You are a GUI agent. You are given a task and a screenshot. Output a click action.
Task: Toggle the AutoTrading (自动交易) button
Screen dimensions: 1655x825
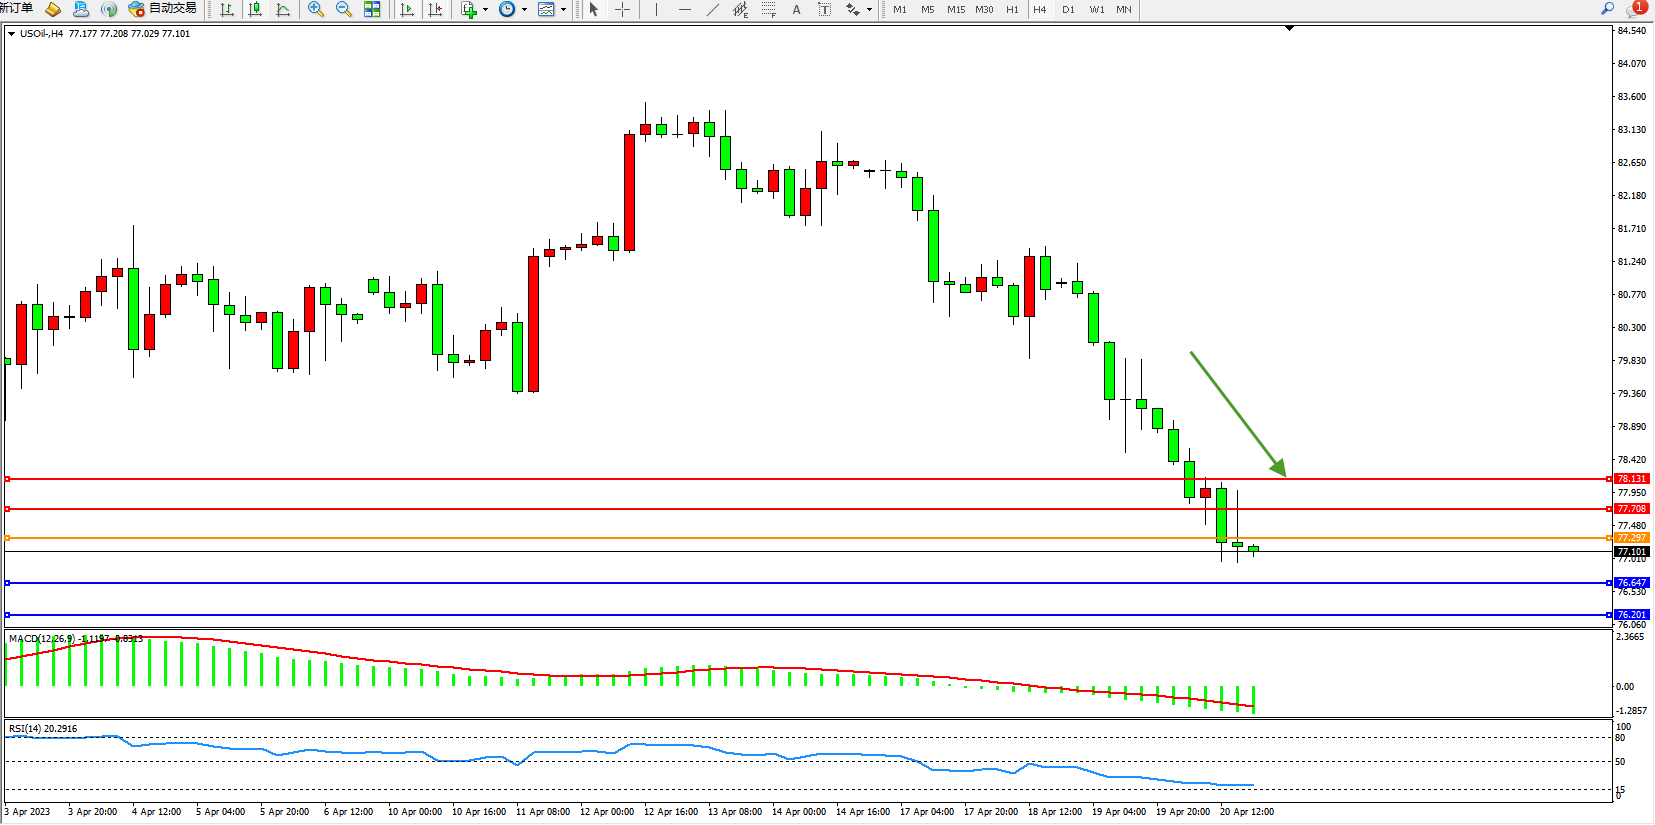(163, 9)
